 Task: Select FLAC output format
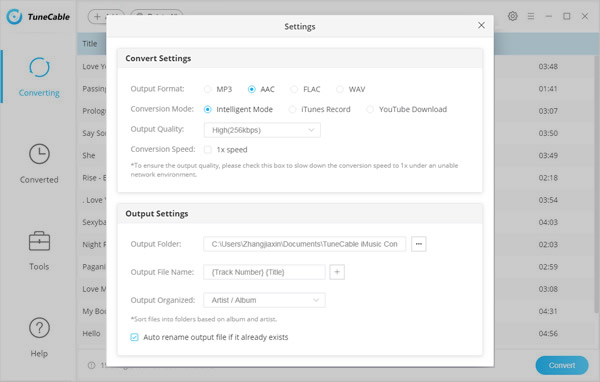(294, 89)
